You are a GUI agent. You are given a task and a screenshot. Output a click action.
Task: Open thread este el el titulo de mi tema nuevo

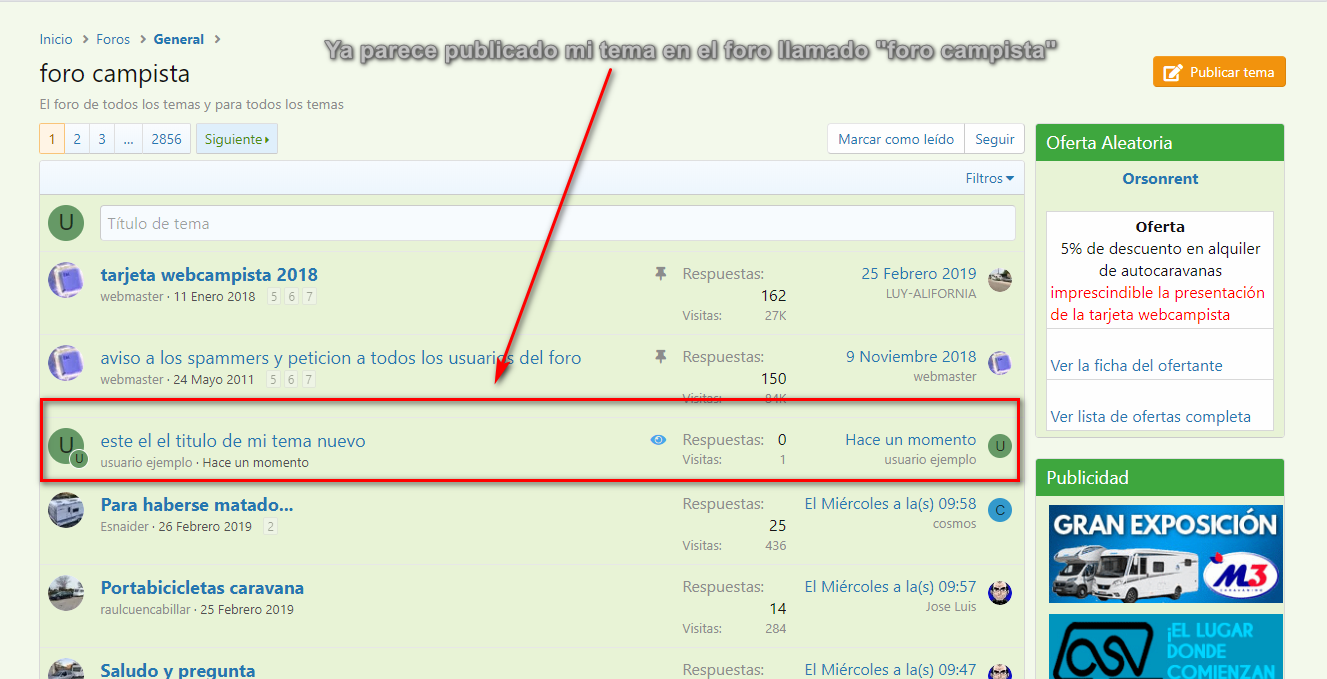(233, 440)
